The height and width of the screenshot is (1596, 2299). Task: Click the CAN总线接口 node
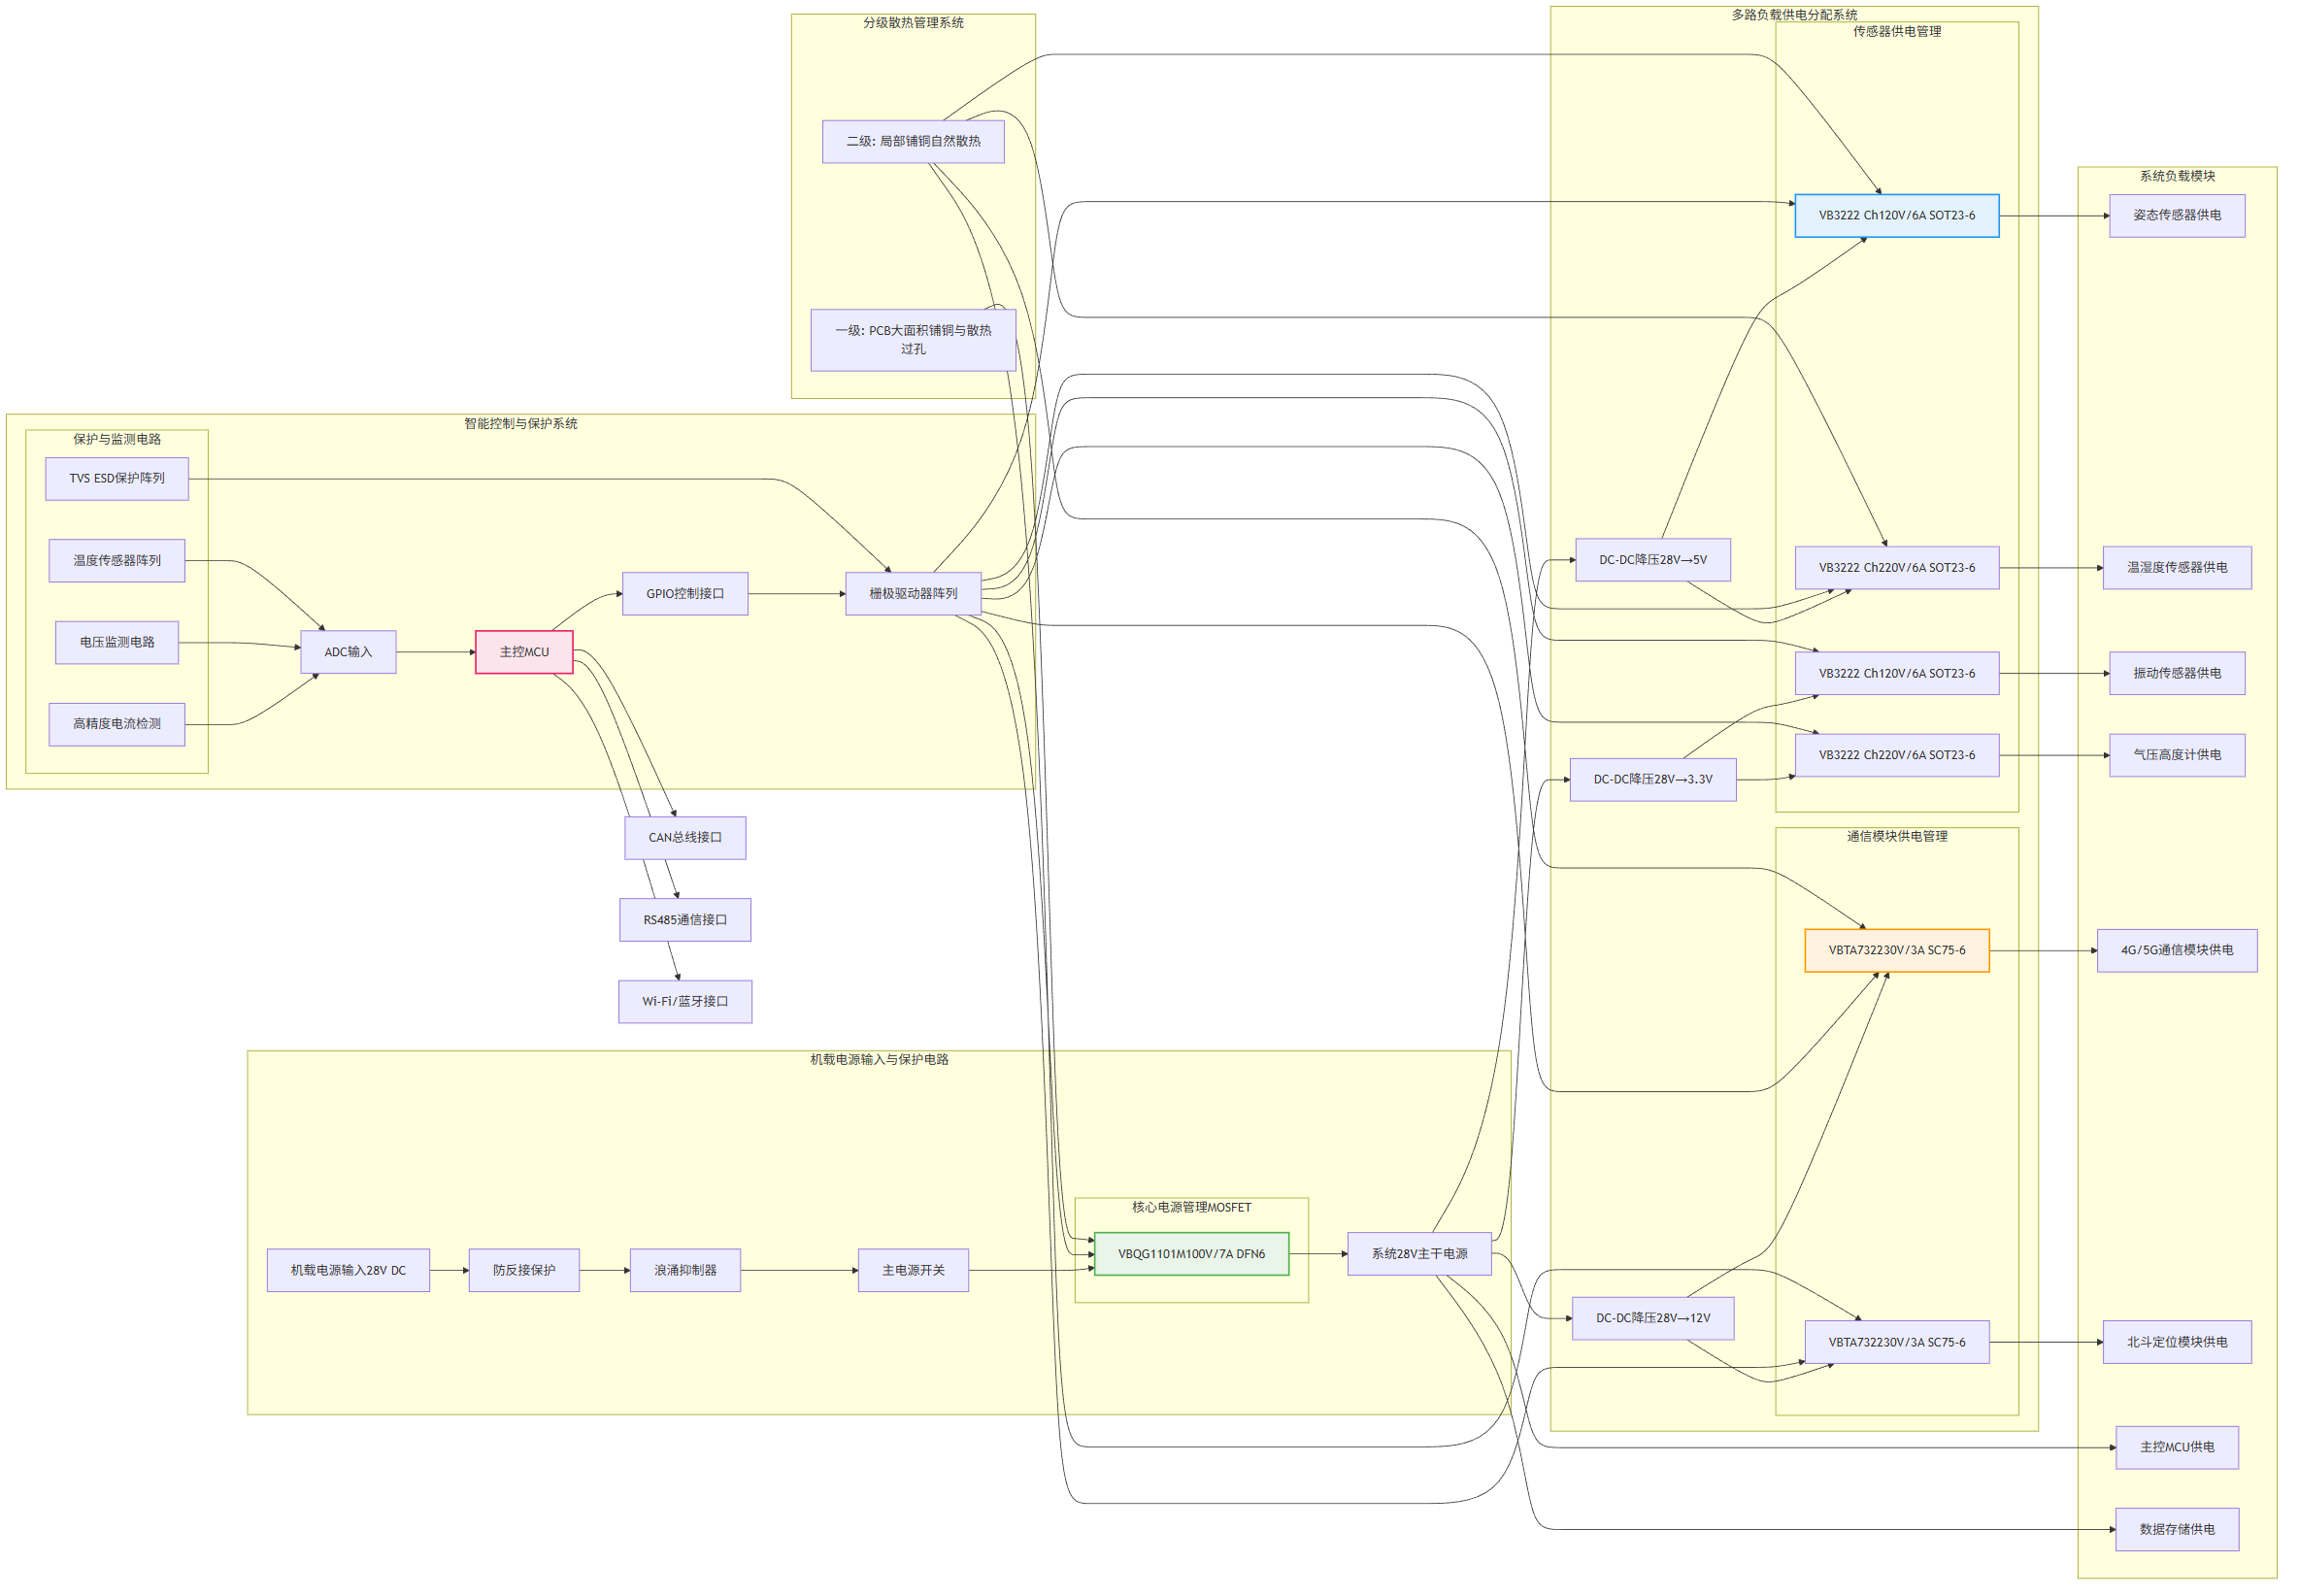685,838
